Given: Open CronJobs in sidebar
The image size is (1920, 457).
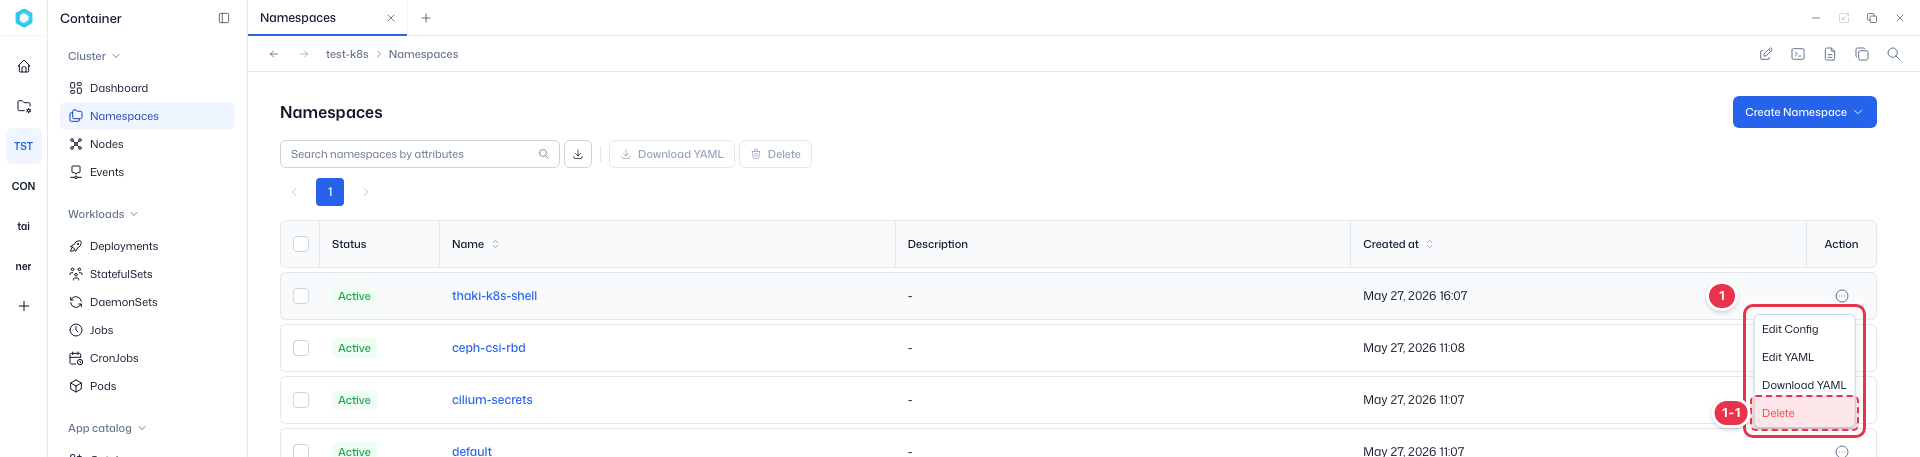Looking at the screenshot, I should tap(147, 358).
